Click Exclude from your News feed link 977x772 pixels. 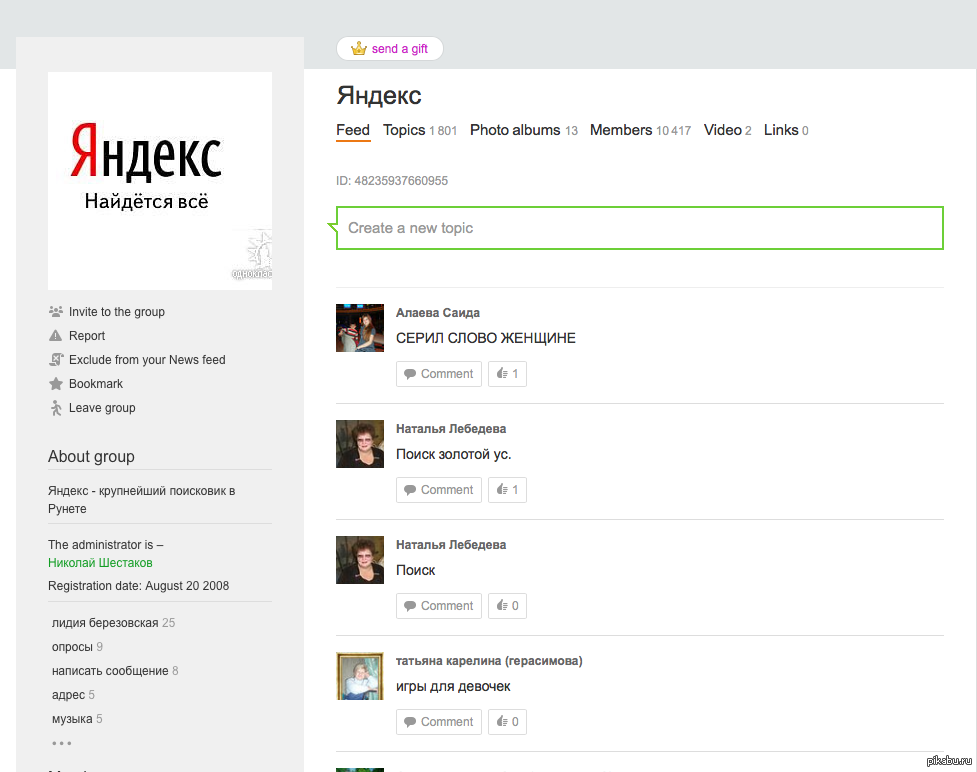point(147,360)
